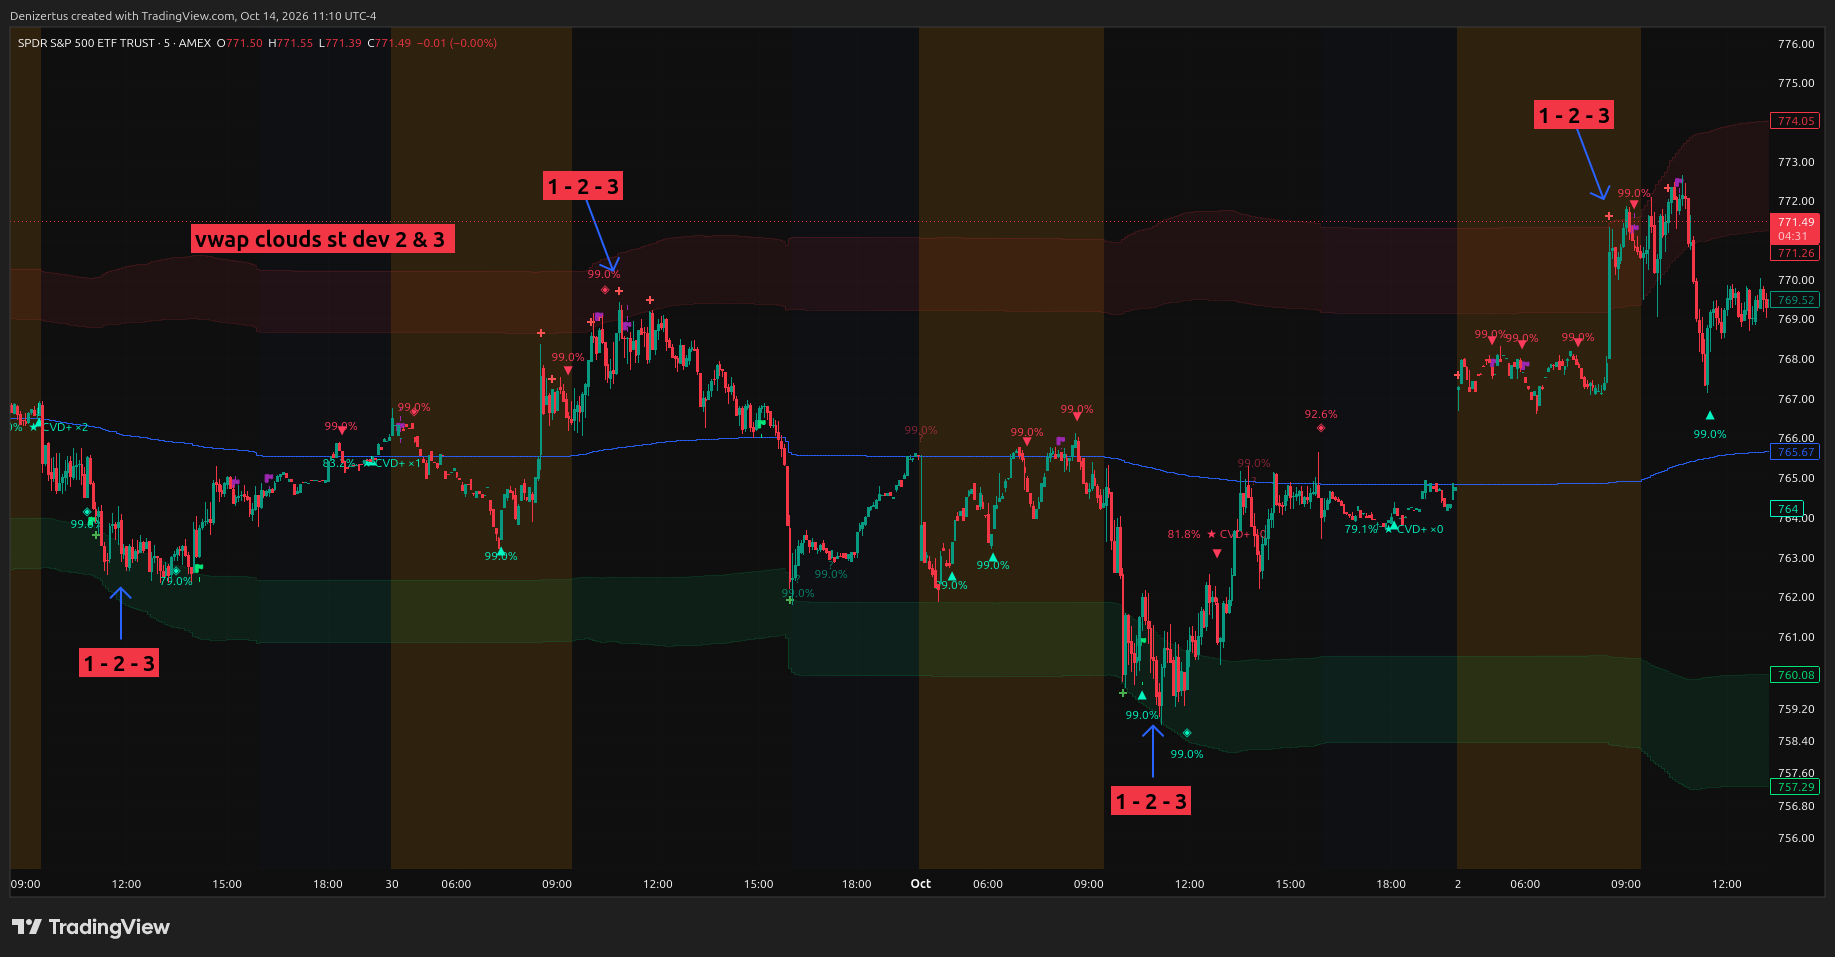This screenshot has height=957, width=1835.
Task: Select the 'vwap clouds st dev 2 & 3' label
Action: coord(322,239)
